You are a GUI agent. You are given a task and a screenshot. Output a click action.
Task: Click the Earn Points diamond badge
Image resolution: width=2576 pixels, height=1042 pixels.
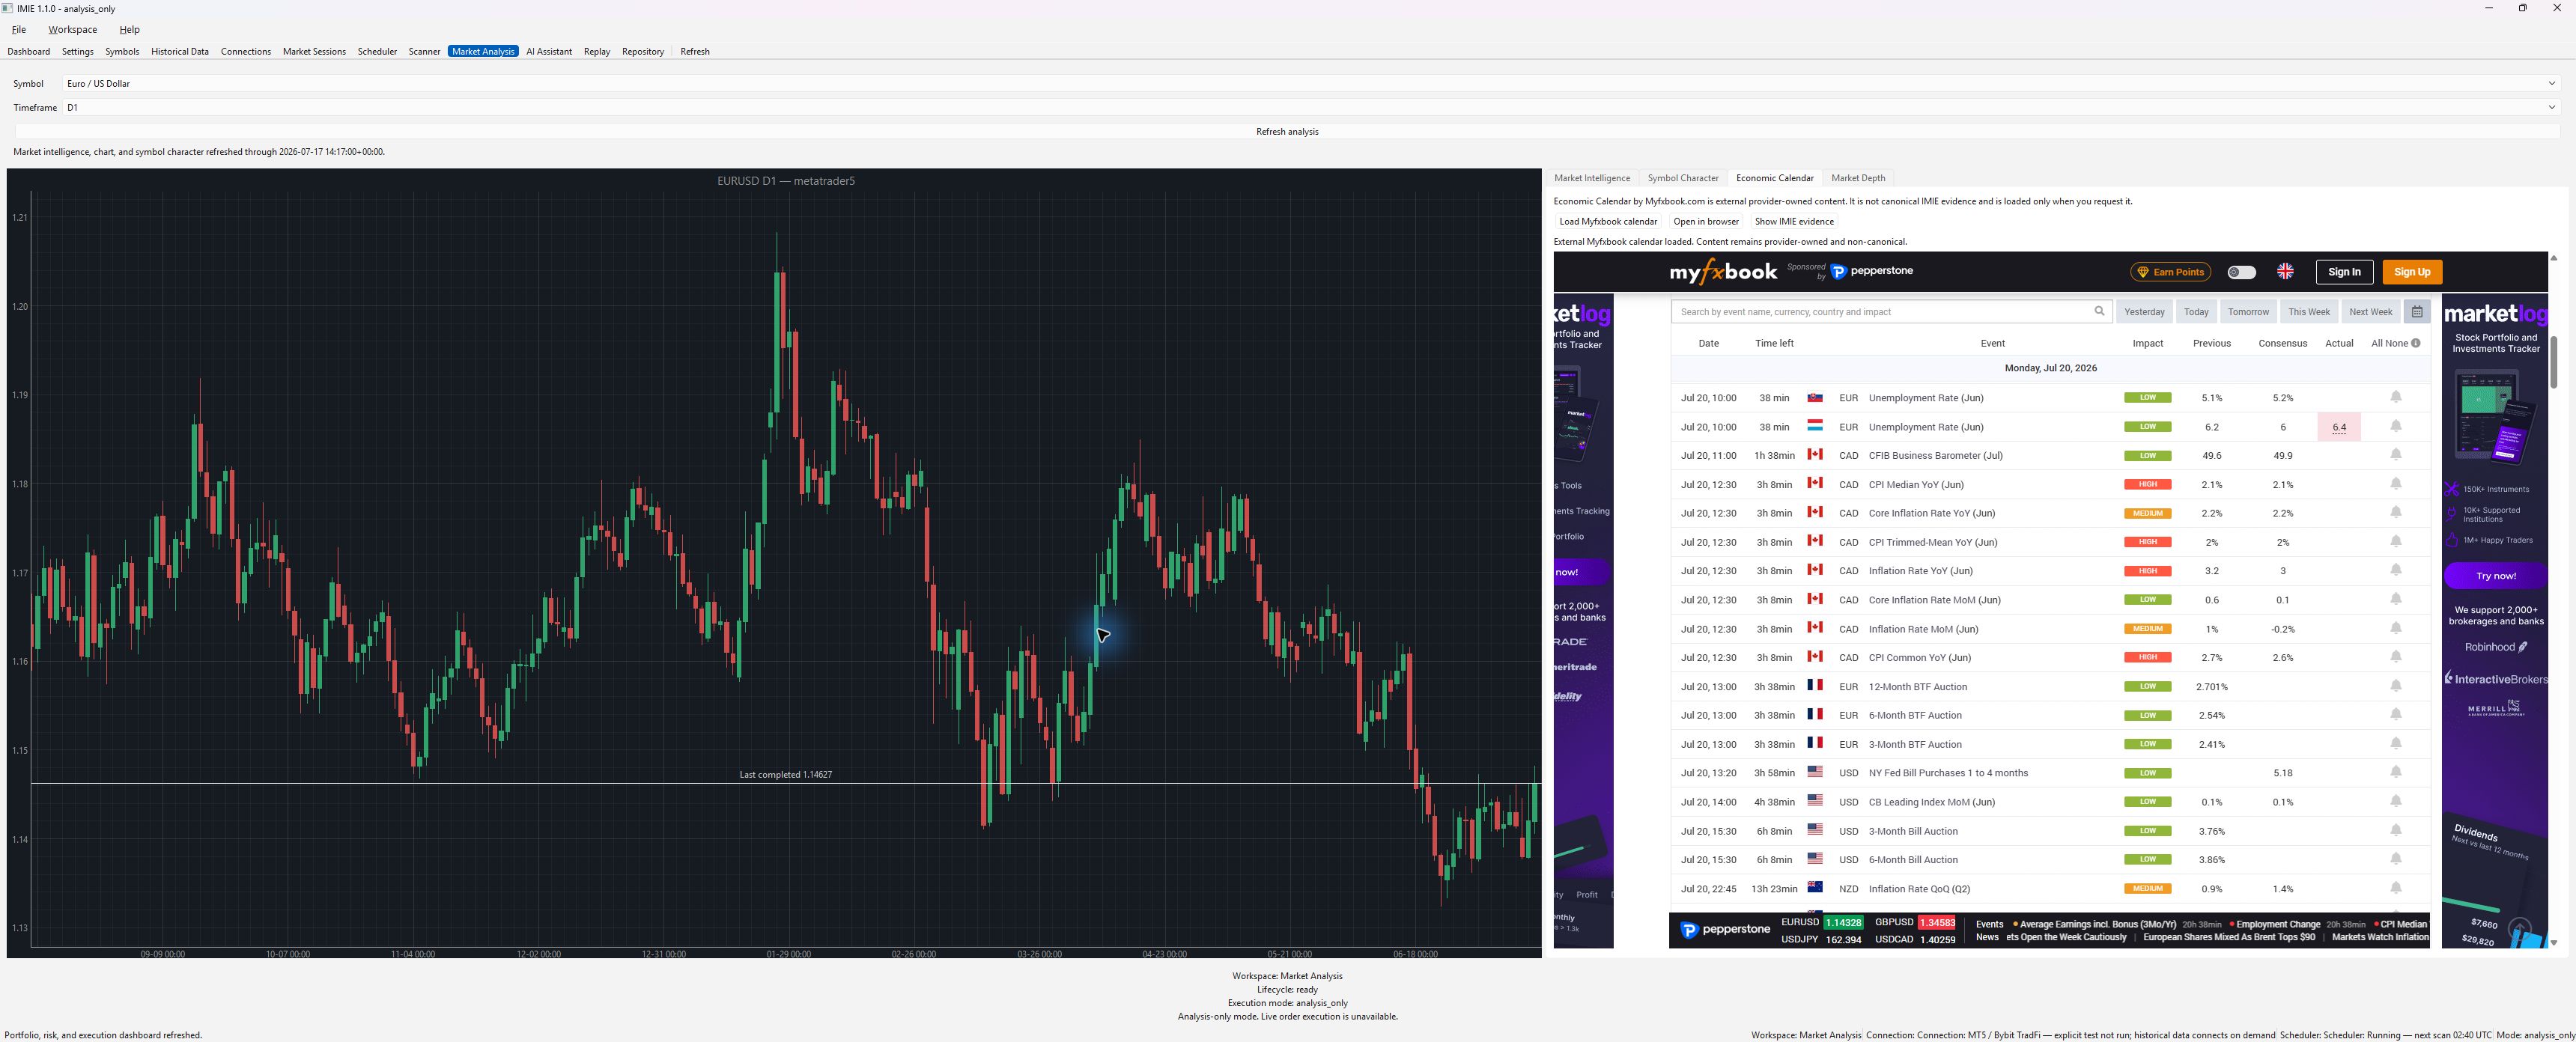click(2170, 272)
